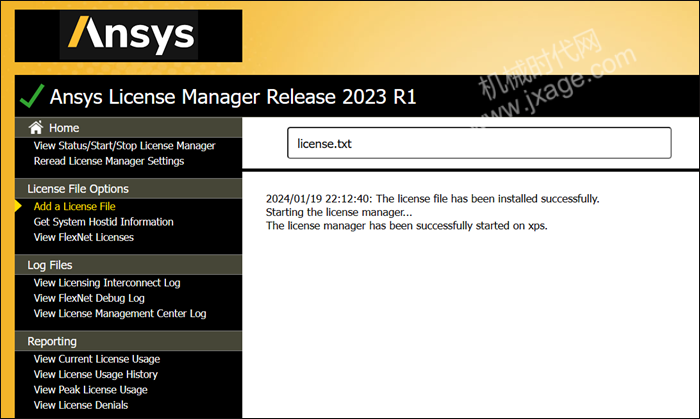The width and height of the screenshot is (700, 419).
Task: Open View Status/Start/Stop License Manager
Action: click(124, 145)
